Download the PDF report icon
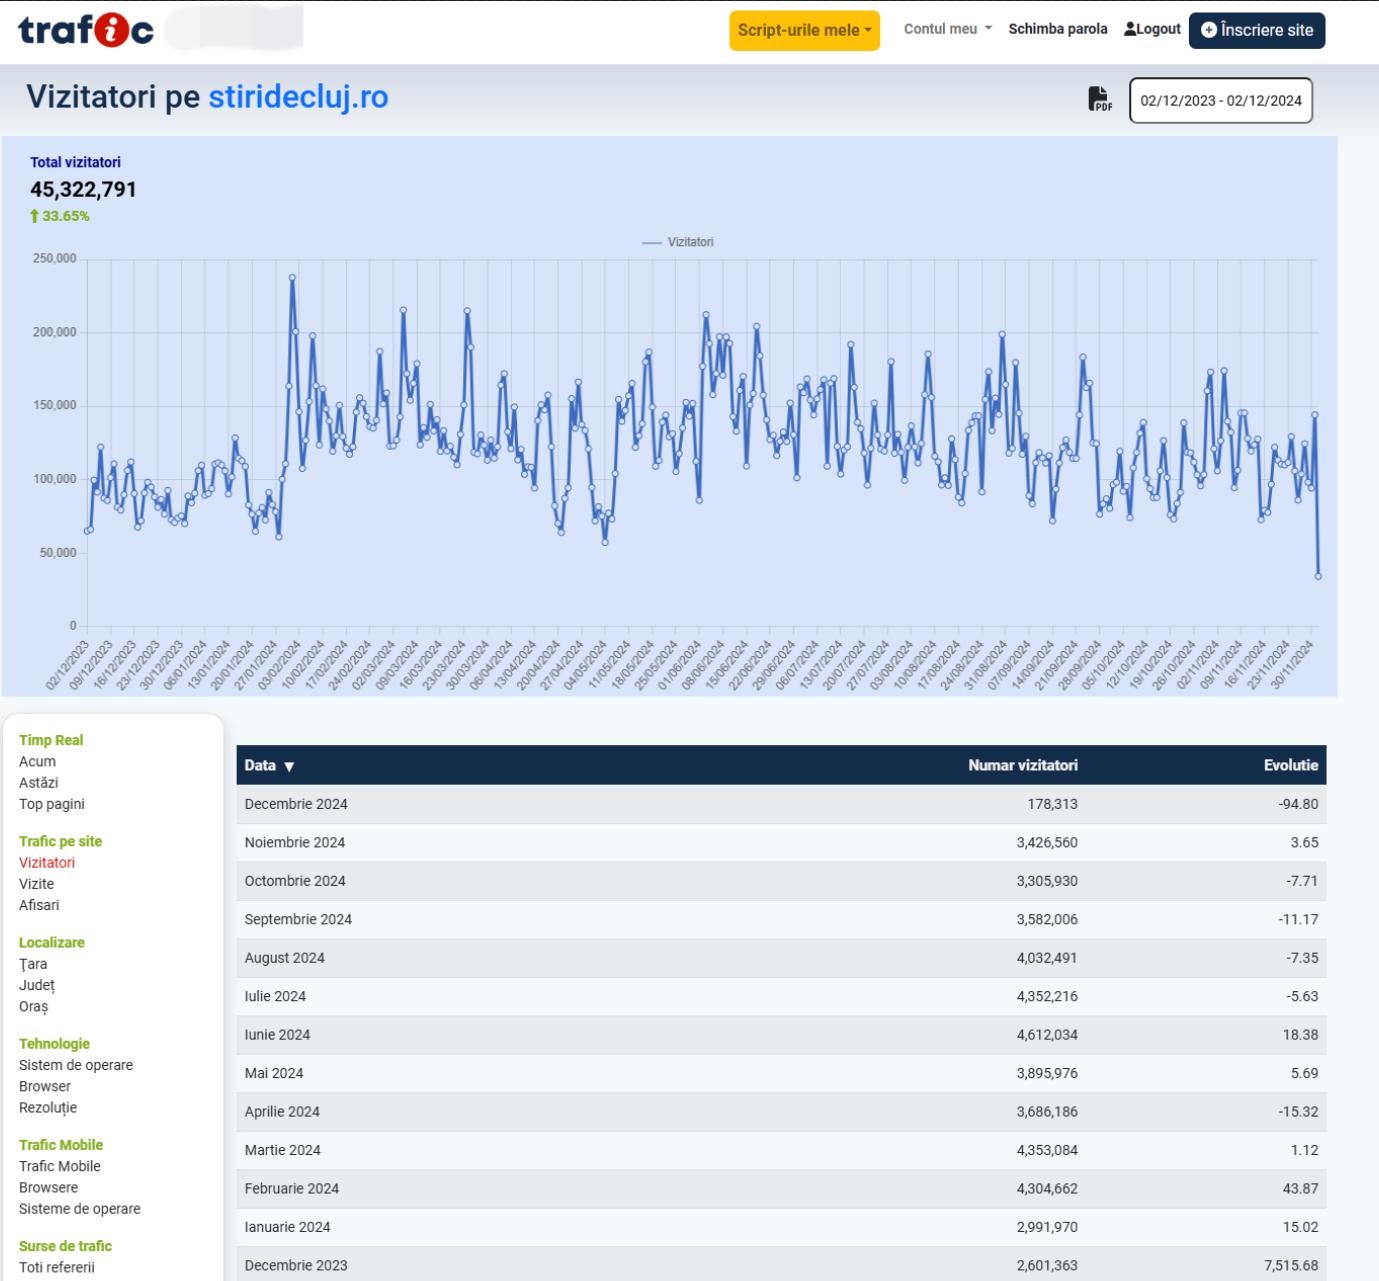1379x1281 pixels. coord(1099,99)
